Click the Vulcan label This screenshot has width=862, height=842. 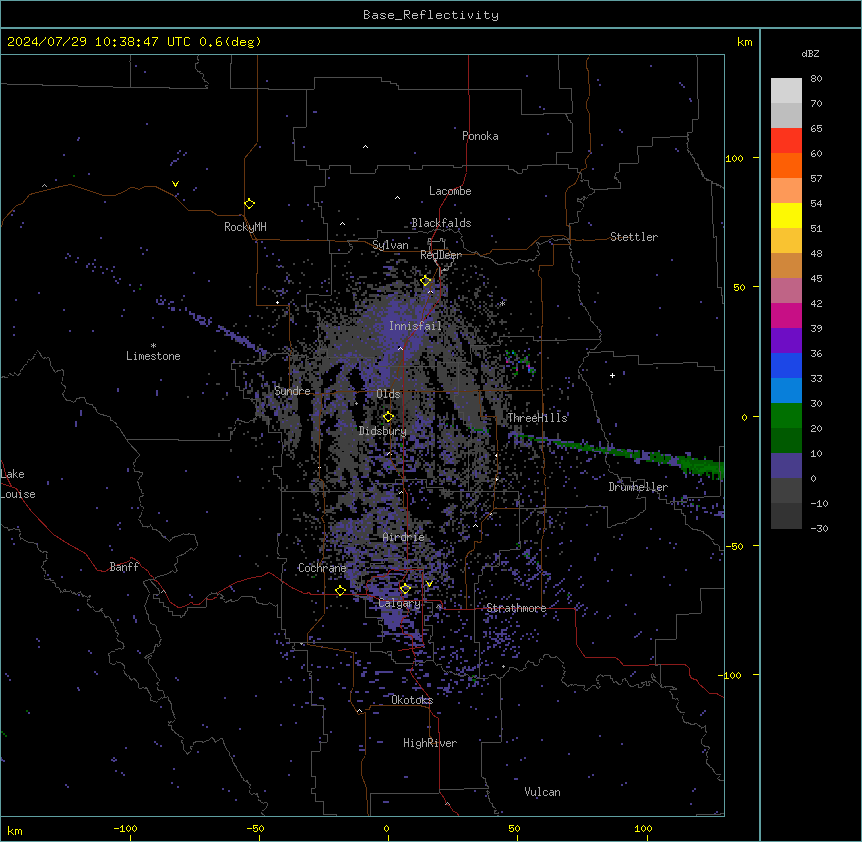coord(543,792)
